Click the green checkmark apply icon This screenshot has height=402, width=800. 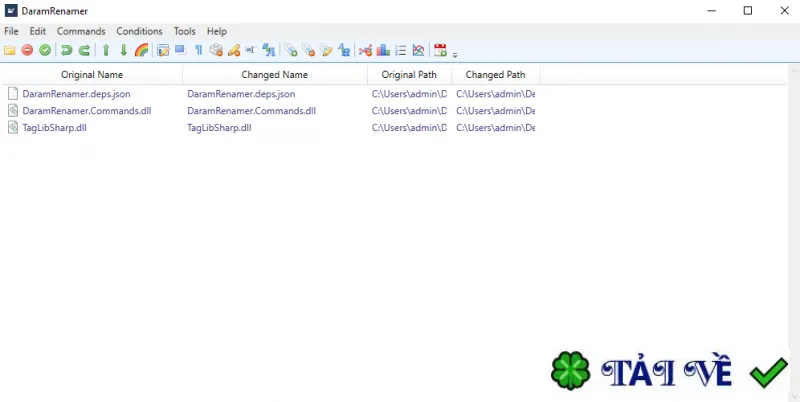pos(45,50)
